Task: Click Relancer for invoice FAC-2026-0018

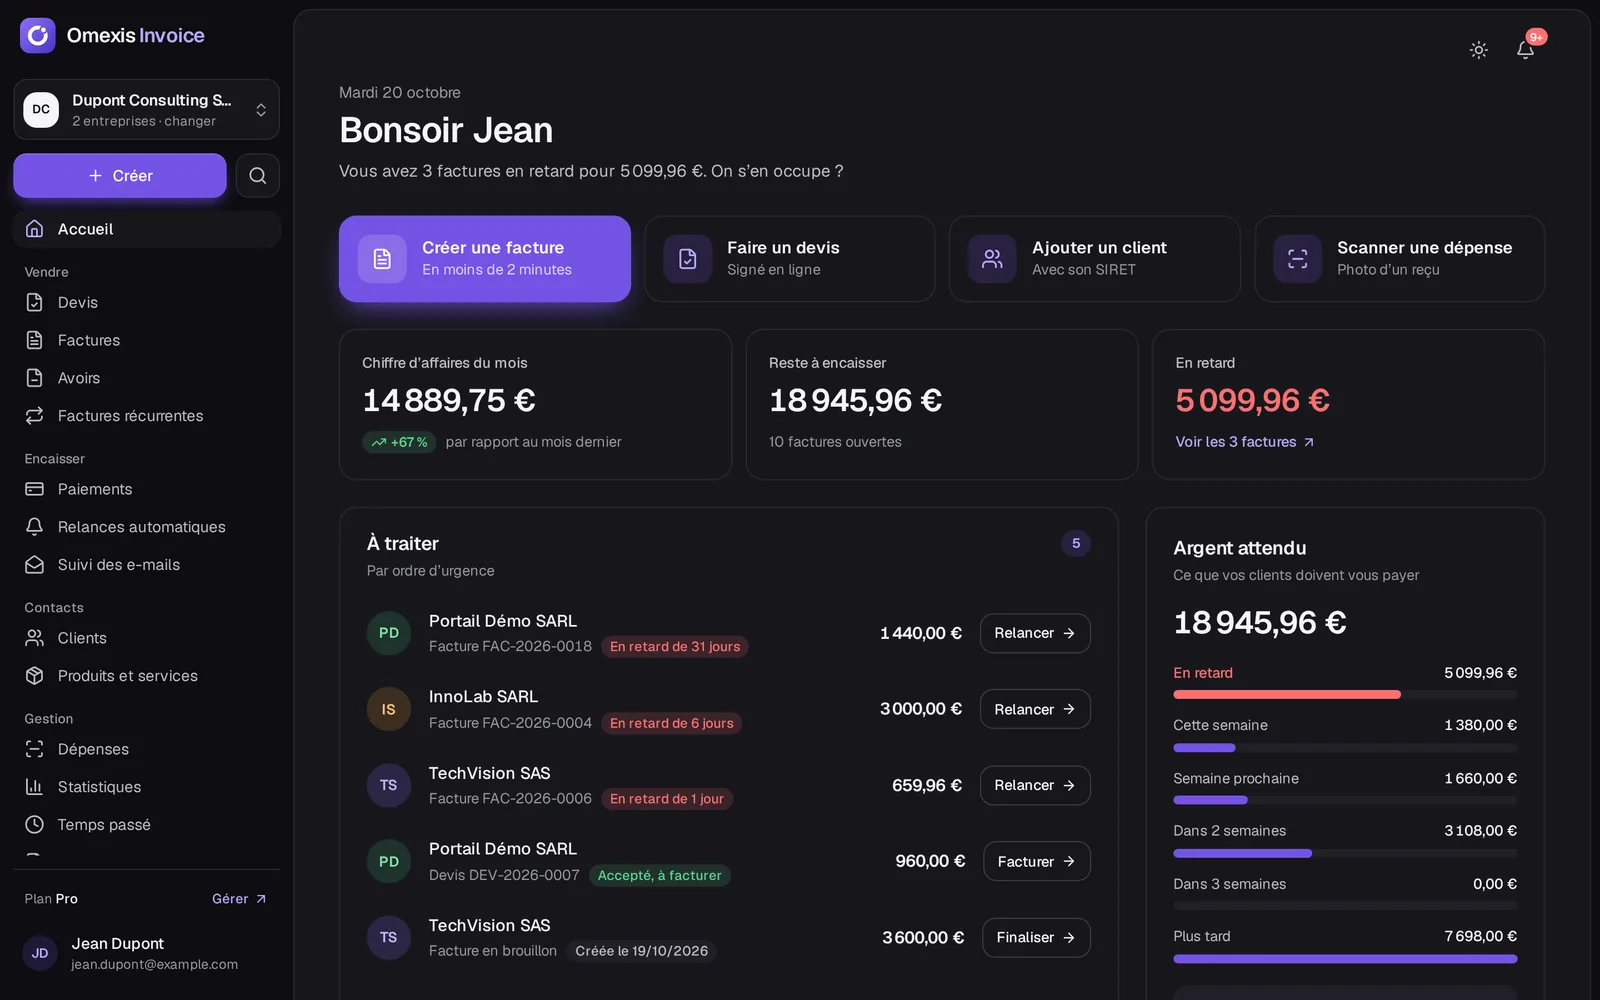Action: tap(1035, 633)
